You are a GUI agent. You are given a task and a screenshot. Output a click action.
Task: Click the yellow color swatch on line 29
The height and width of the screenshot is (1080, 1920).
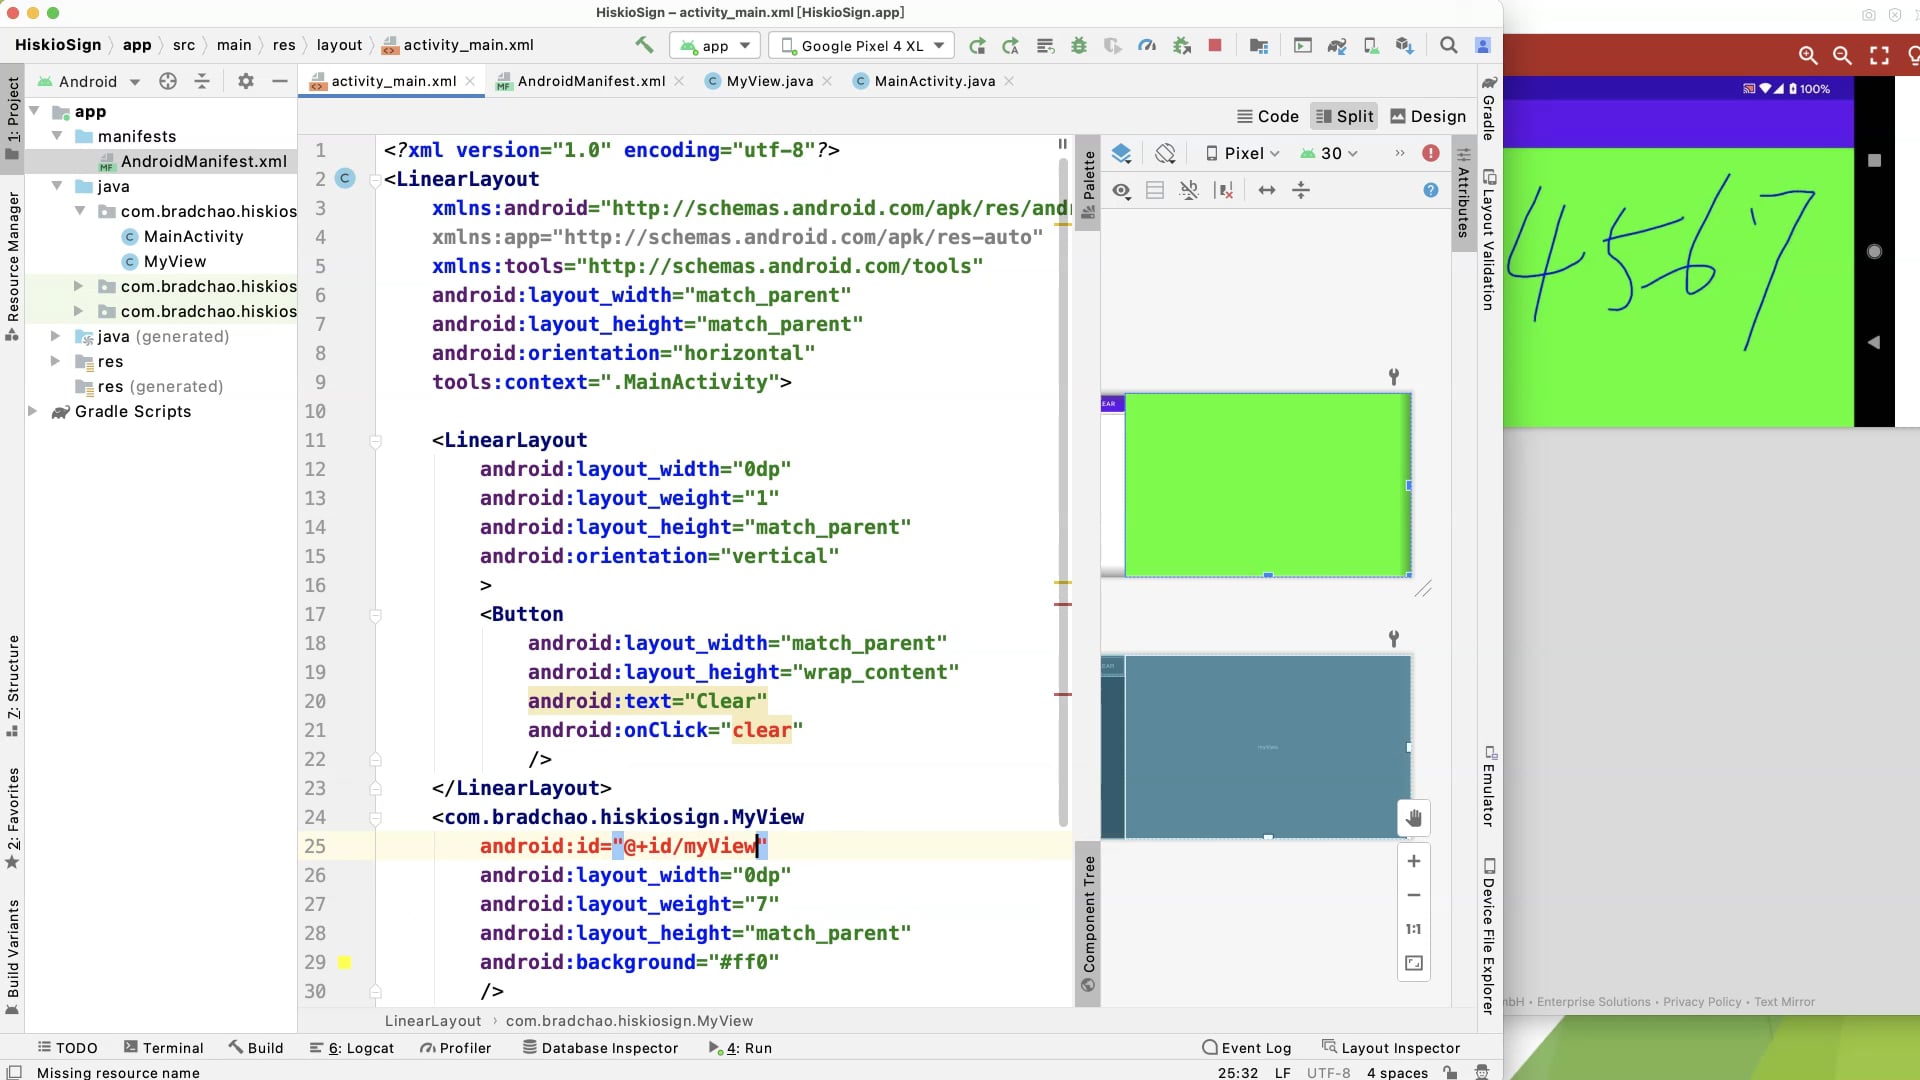point(344,962)
